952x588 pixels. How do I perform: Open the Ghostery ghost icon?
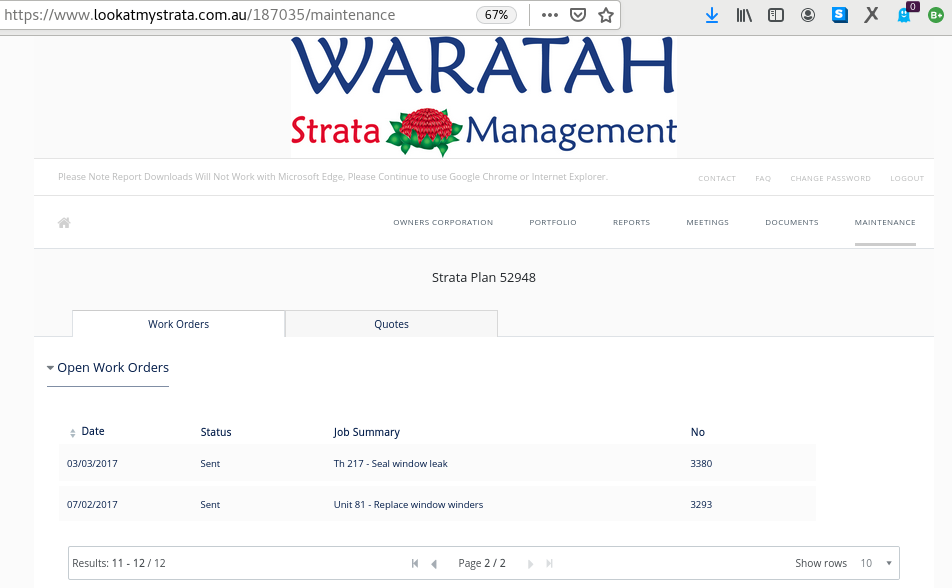[x=904, y=15]
